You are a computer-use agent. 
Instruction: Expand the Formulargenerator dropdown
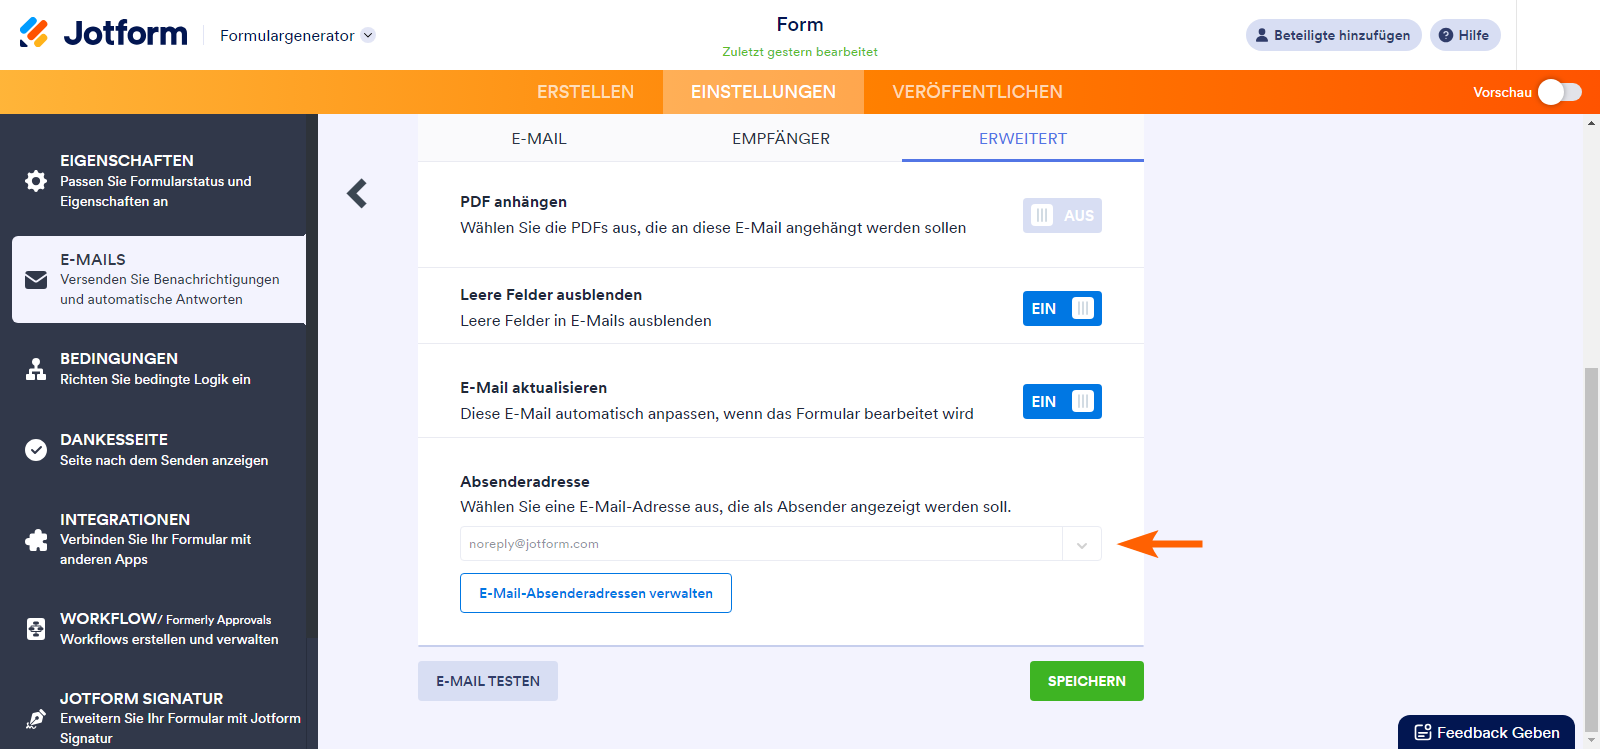point(368,35)
